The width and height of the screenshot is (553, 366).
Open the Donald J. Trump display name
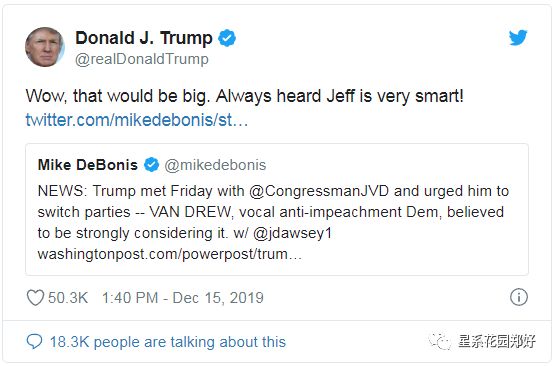pyautogui.click(x=144, y=38)
